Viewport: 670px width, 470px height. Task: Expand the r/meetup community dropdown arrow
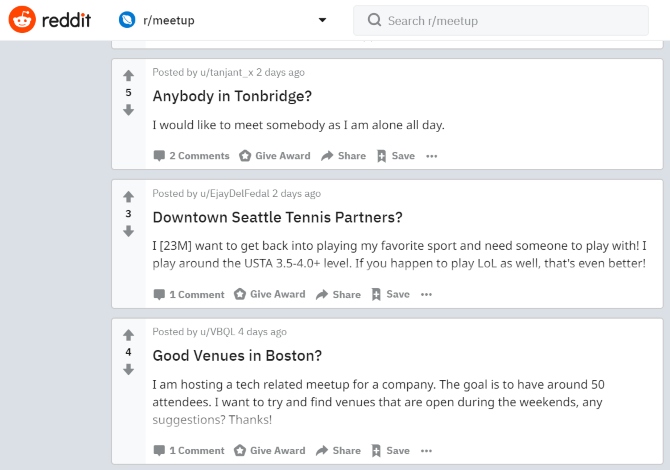323,20
